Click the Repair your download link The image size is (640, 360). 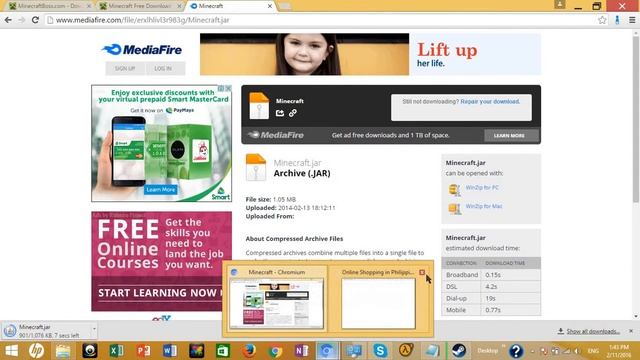(490, 102)
